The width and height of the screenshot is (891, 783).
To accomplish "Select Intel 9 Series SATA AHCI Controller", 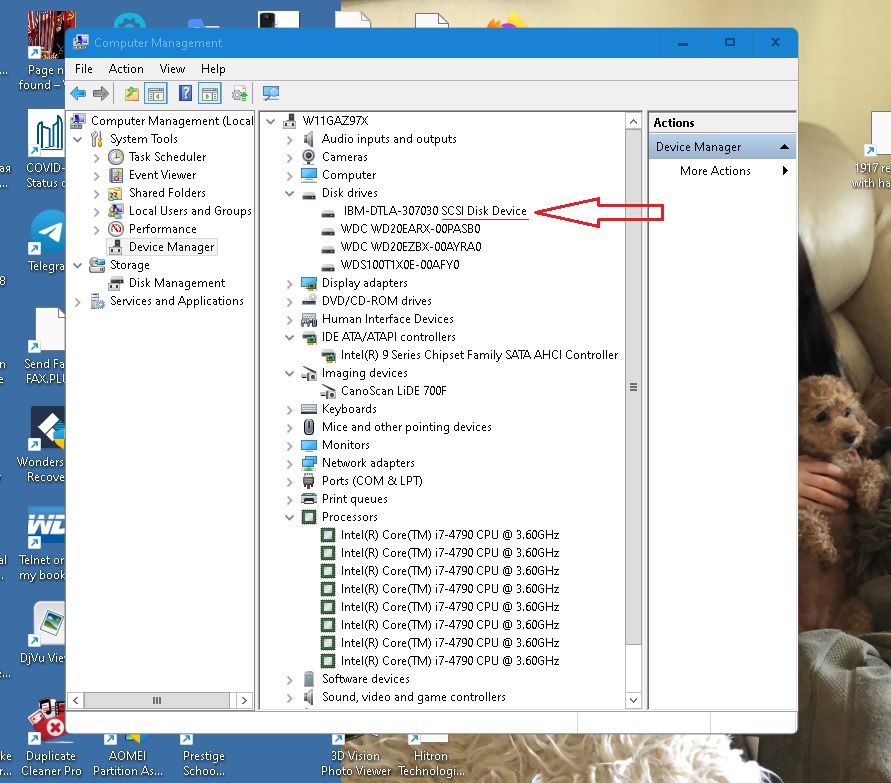I will [479, 355].
